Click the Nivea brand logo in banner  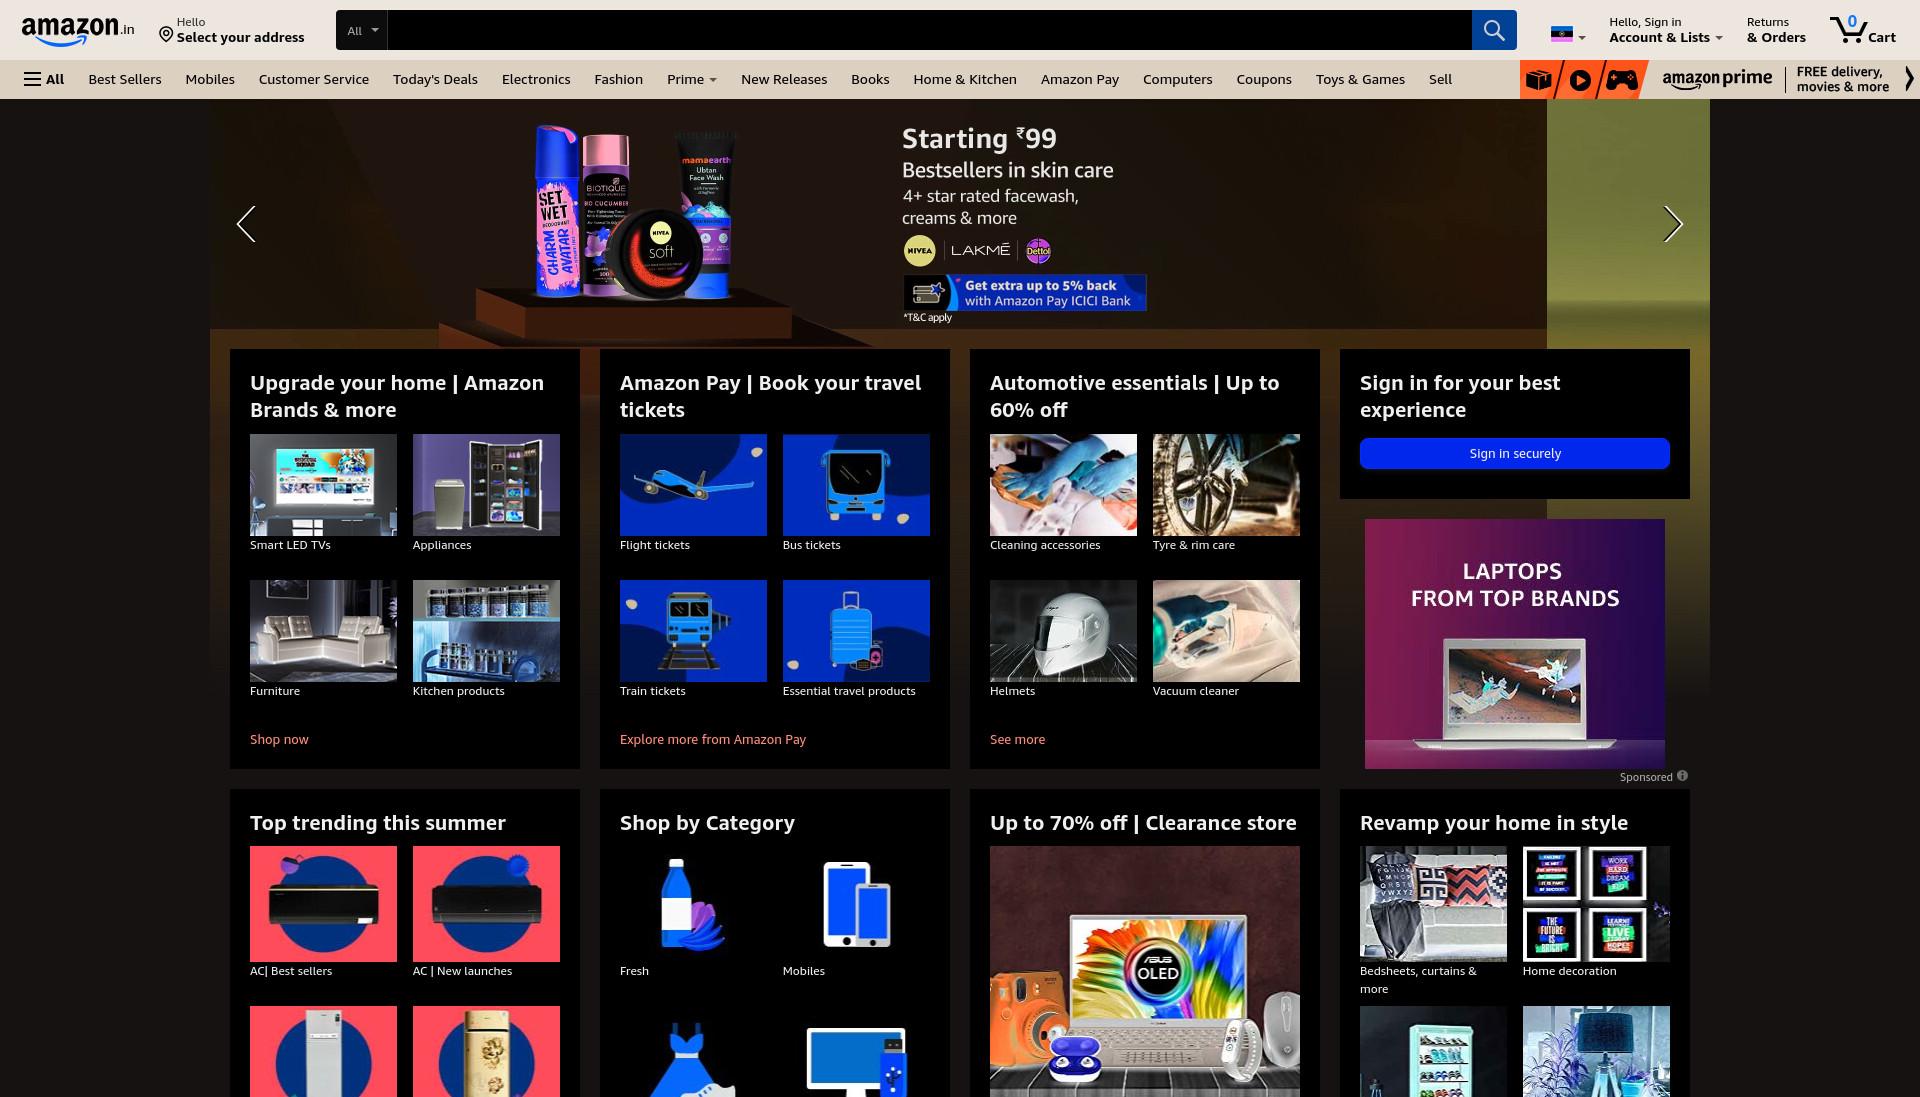919,251
